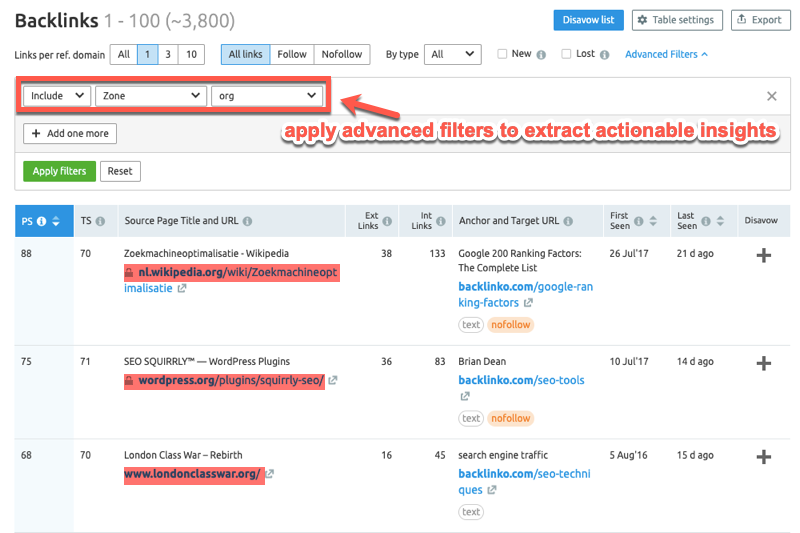Collapse the Advanced Filters link
The width and height of the screenshot is (800, 533).
666,54
